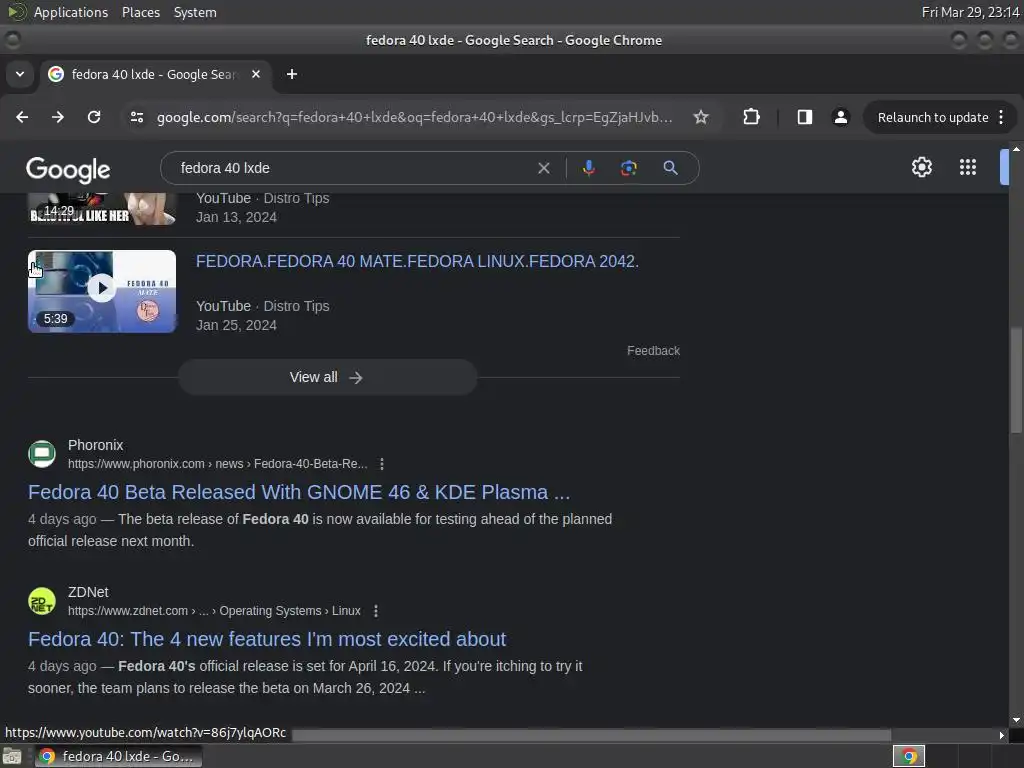Open the Places menu

click(140, 12)
